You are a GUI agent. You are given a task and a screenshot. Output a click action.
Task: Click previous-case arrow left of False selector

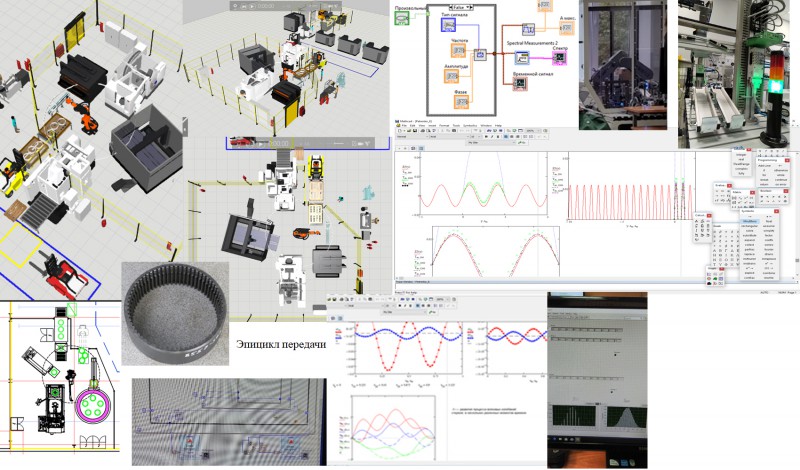[x=451, y=7]
